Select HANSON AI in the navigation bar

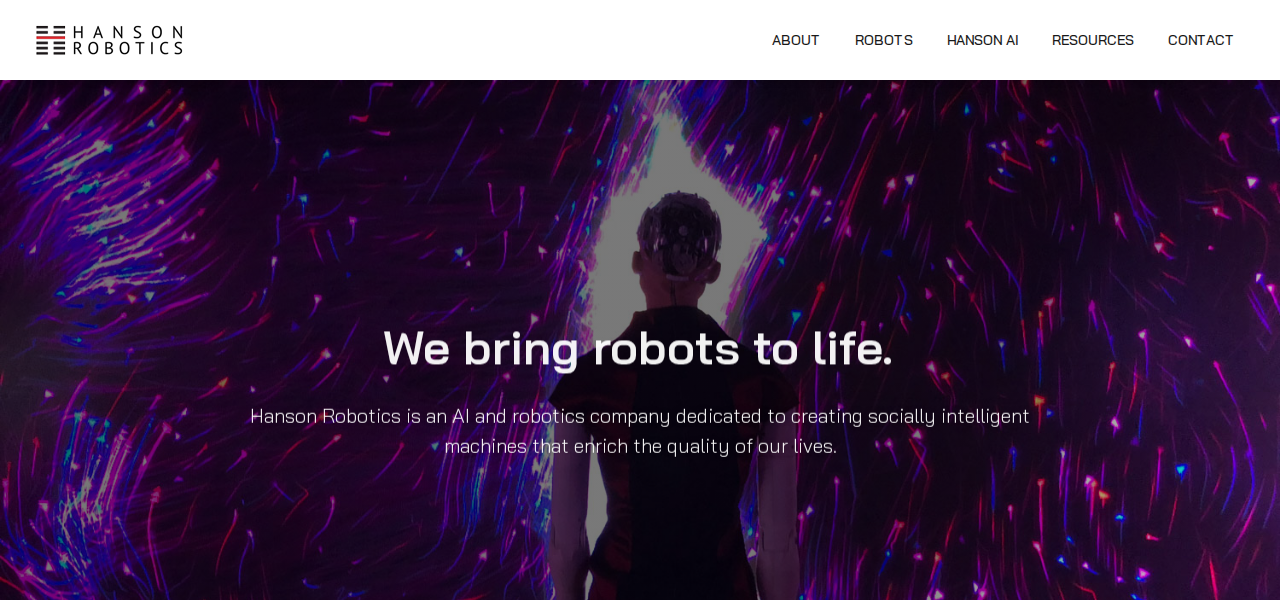click(x=982, y=40)
